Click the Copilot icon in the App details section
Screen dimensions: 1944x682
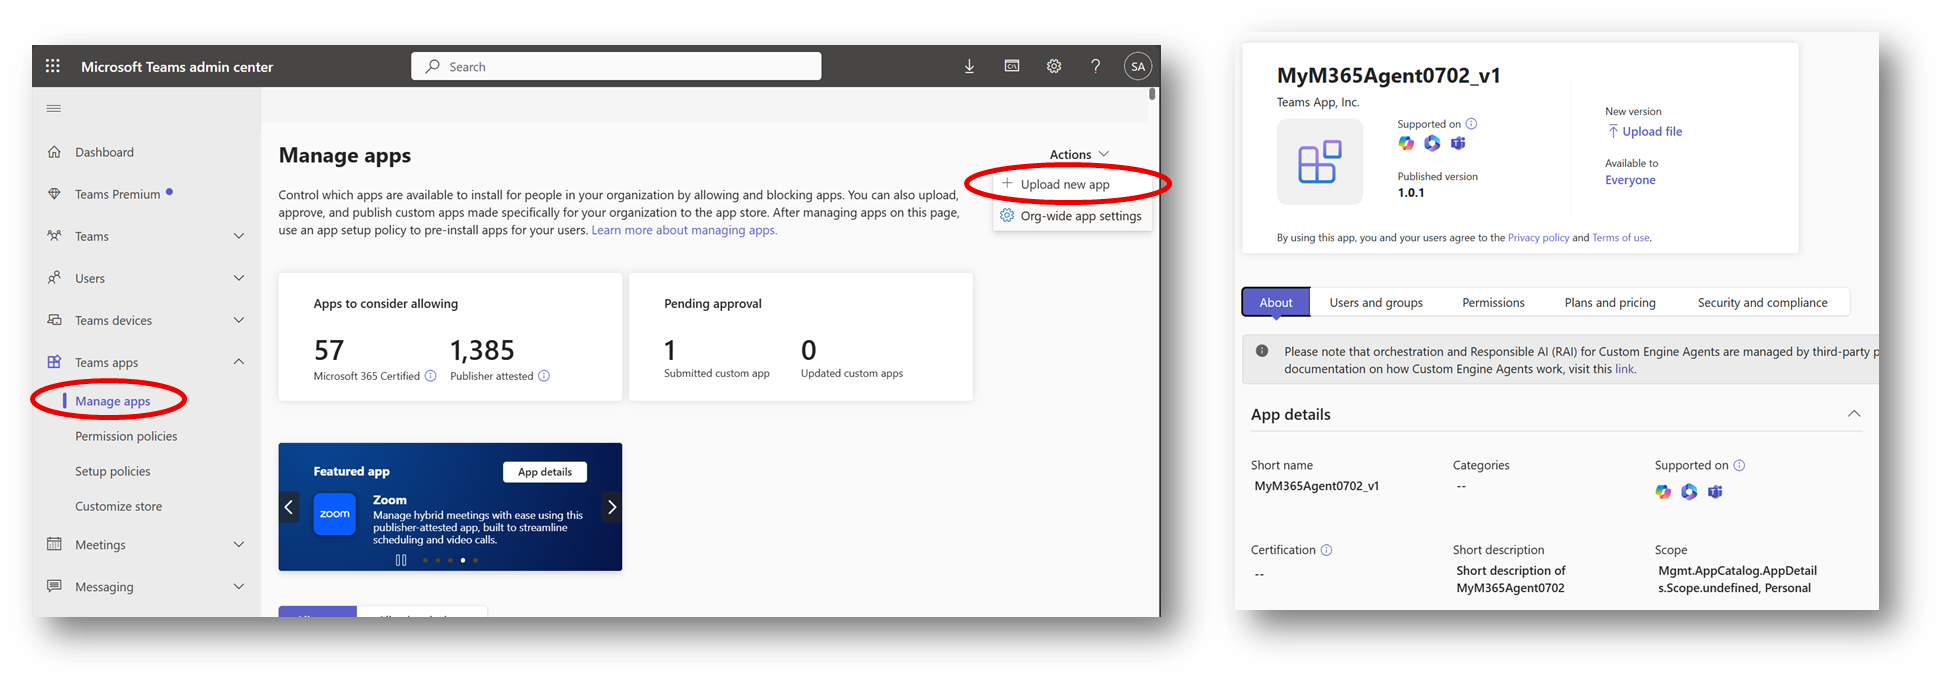tap(1663, 491)
